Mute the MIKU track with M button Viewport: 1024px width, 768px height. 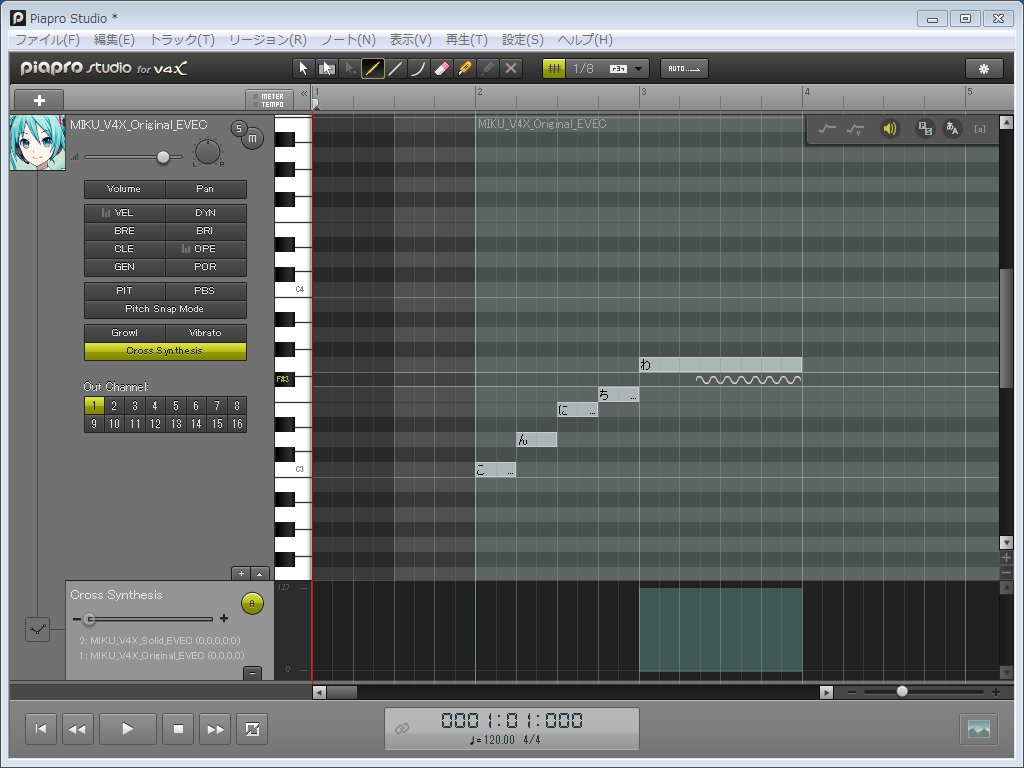[x=253, y=138]
